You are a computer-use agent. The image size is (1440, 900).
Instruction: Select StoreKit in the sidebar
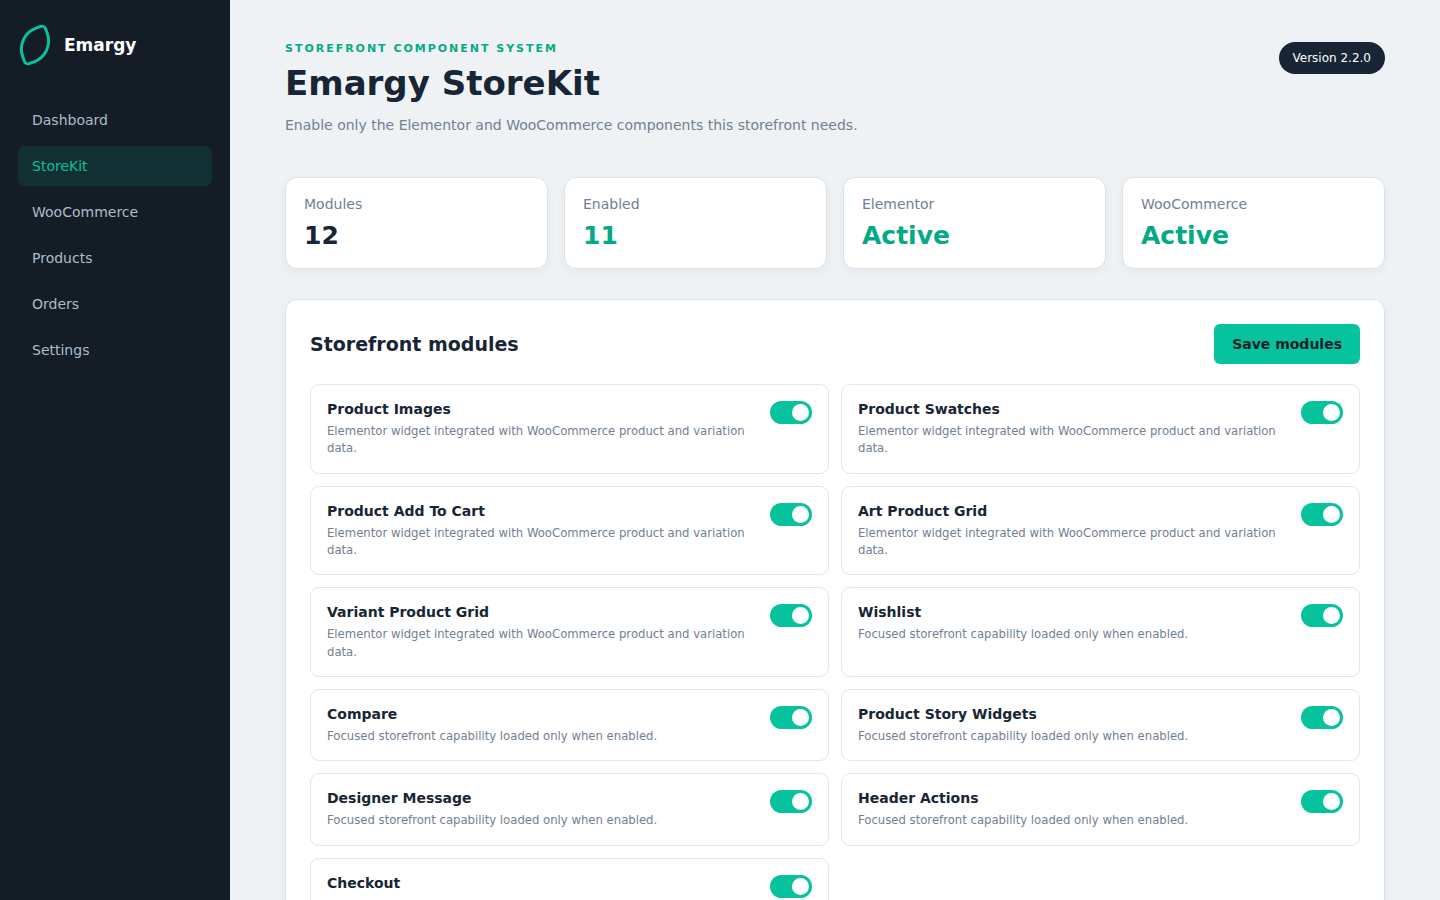(x=115, y=166)
